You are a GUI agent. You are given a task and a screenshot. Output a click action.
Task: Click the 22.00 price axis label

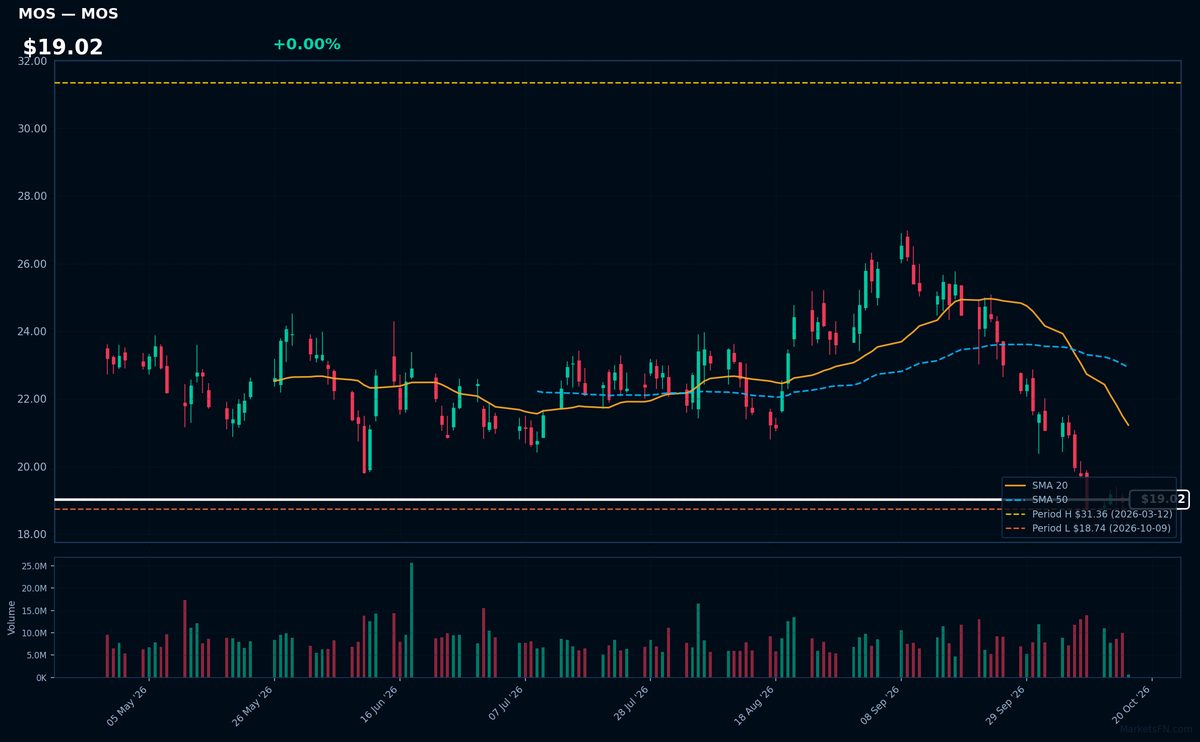(x=32, y=399)
